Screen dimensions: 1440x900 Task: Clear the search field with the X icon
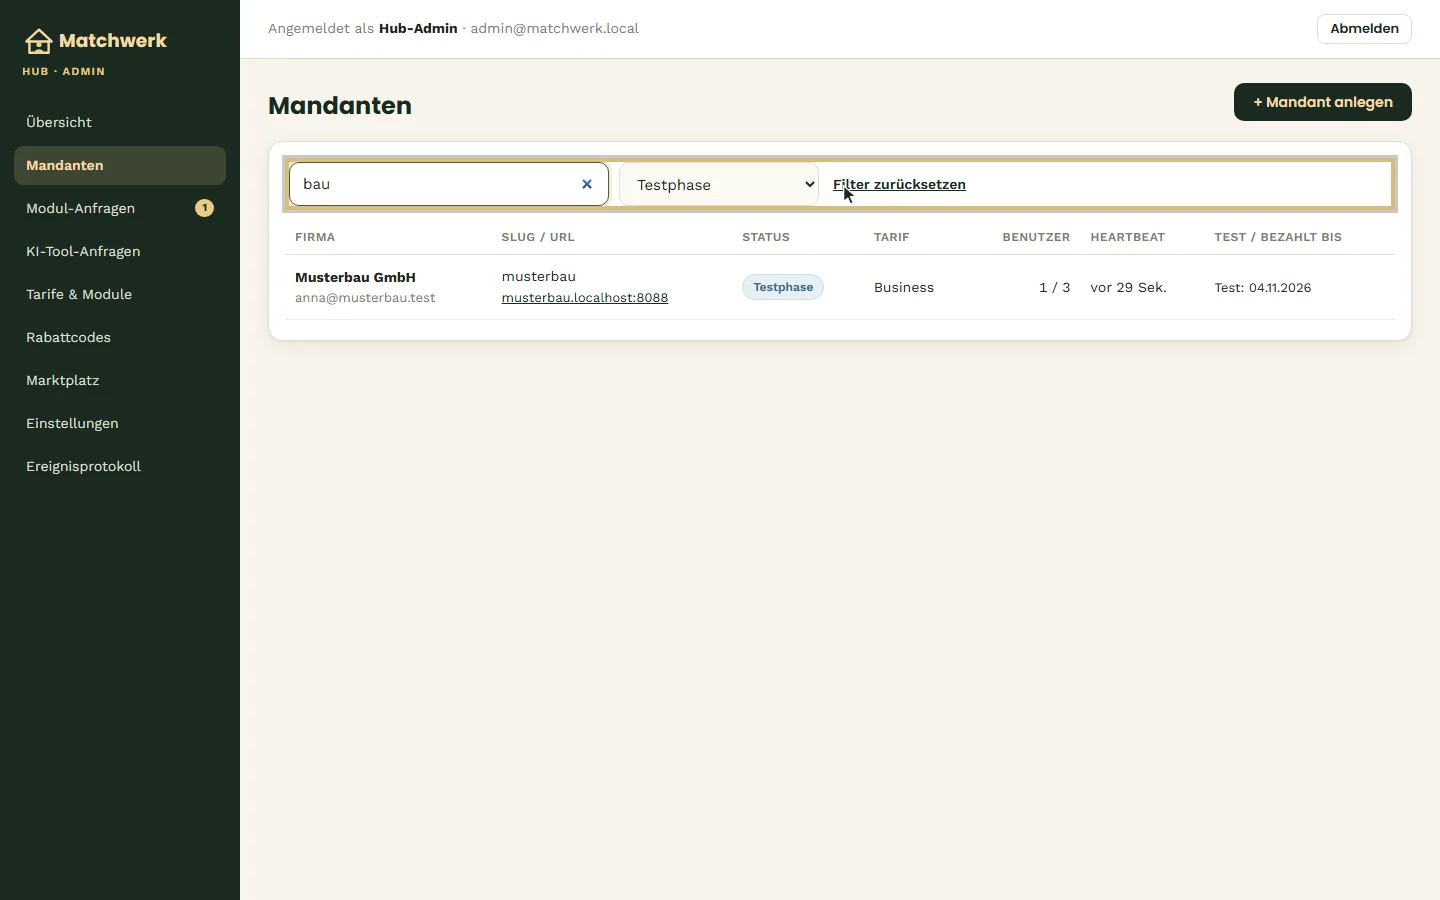587,184
